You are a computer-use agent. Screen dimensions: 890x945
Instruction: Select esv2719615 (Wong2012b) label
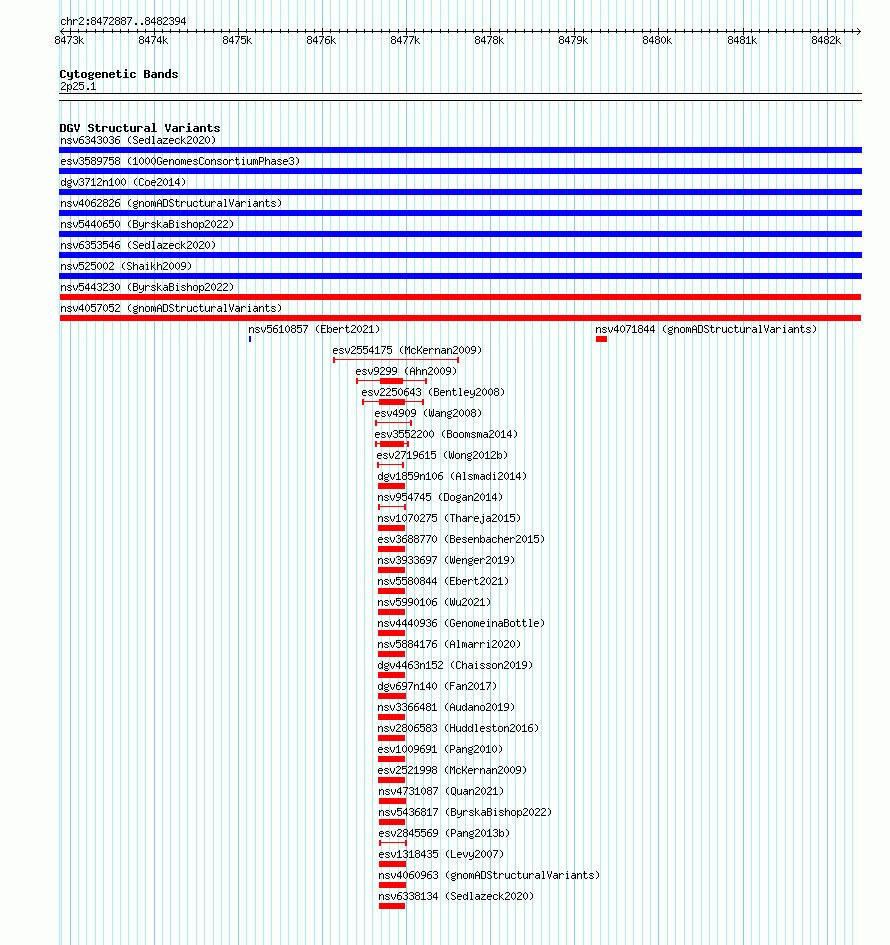(442, 456)
